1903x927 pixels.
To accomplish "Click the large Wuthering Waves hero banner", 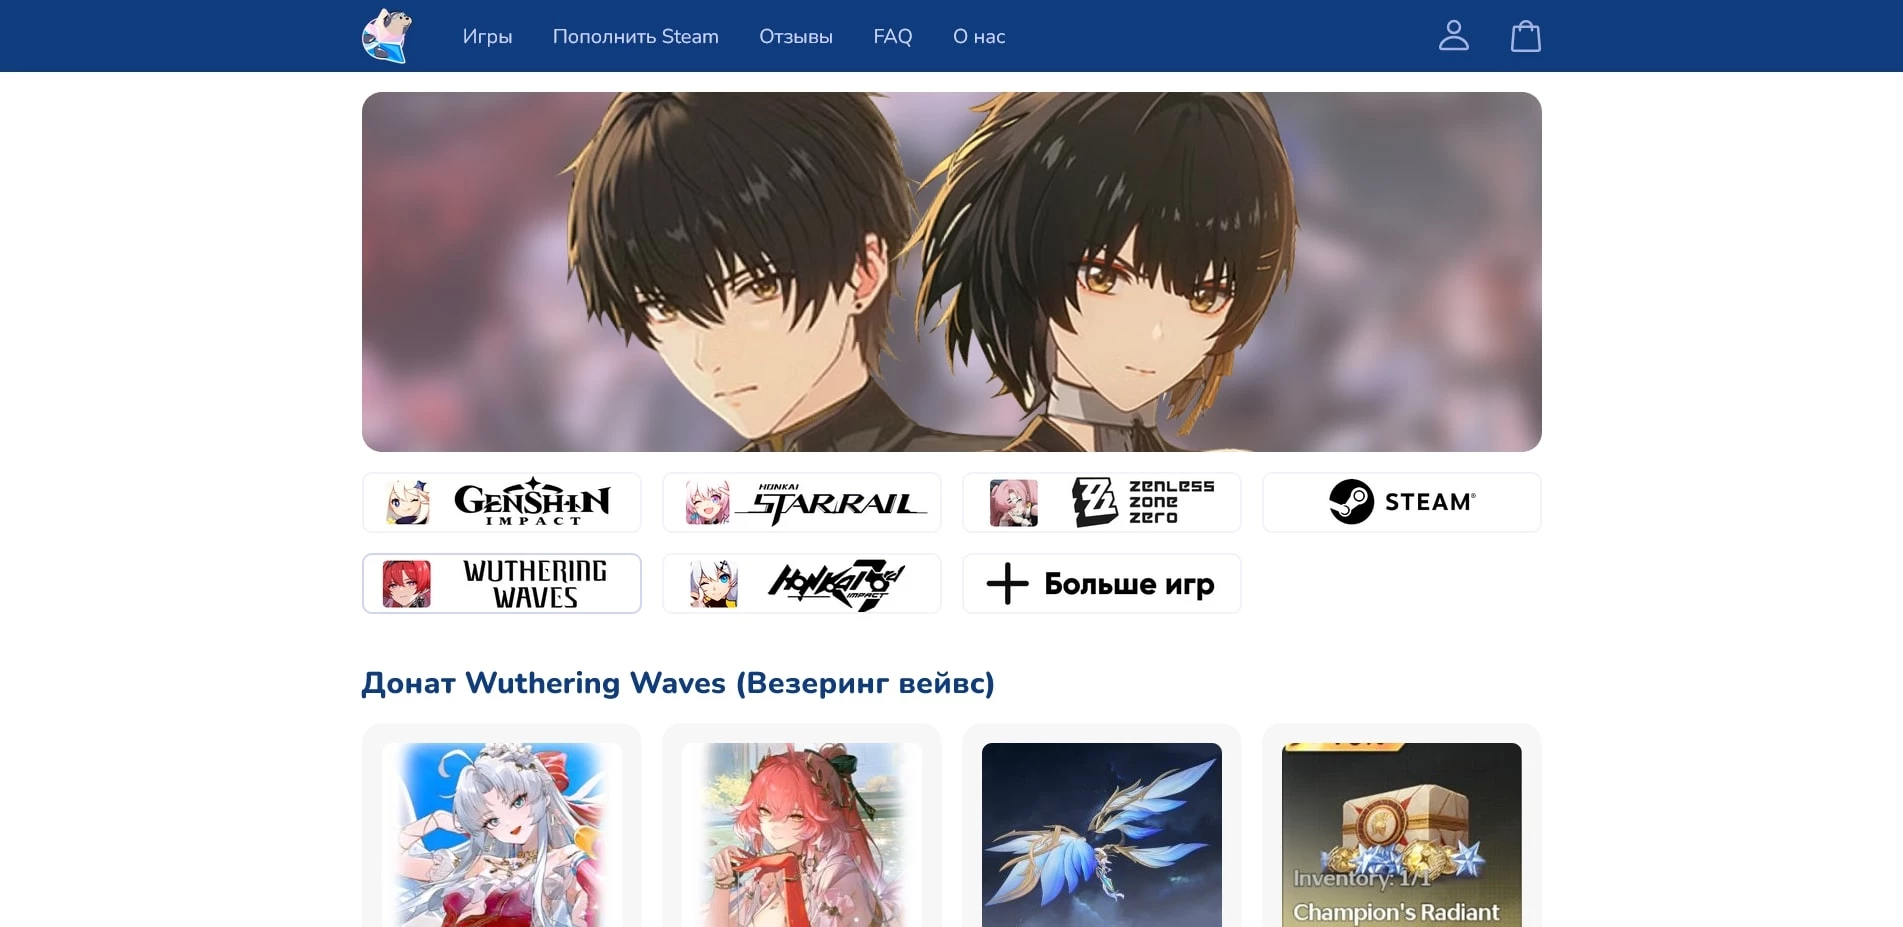I will click(x=951, y=272).
